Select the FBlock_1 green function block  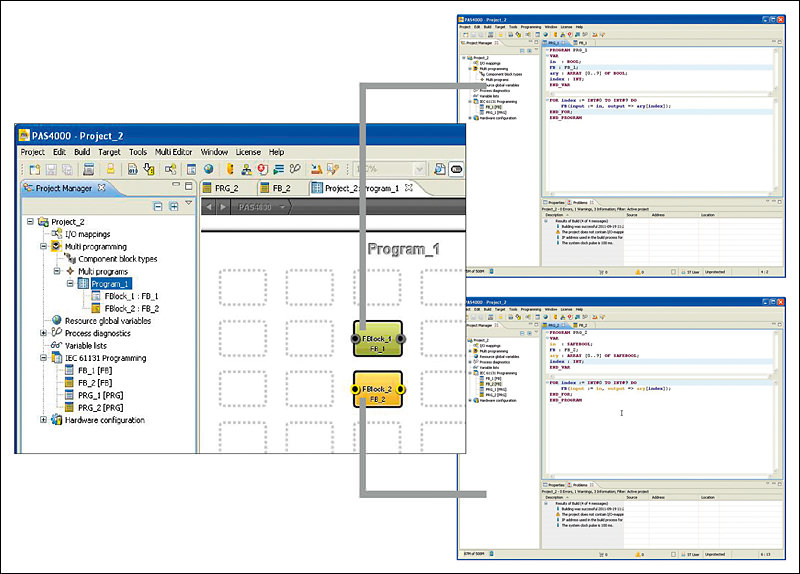point(378,339)
